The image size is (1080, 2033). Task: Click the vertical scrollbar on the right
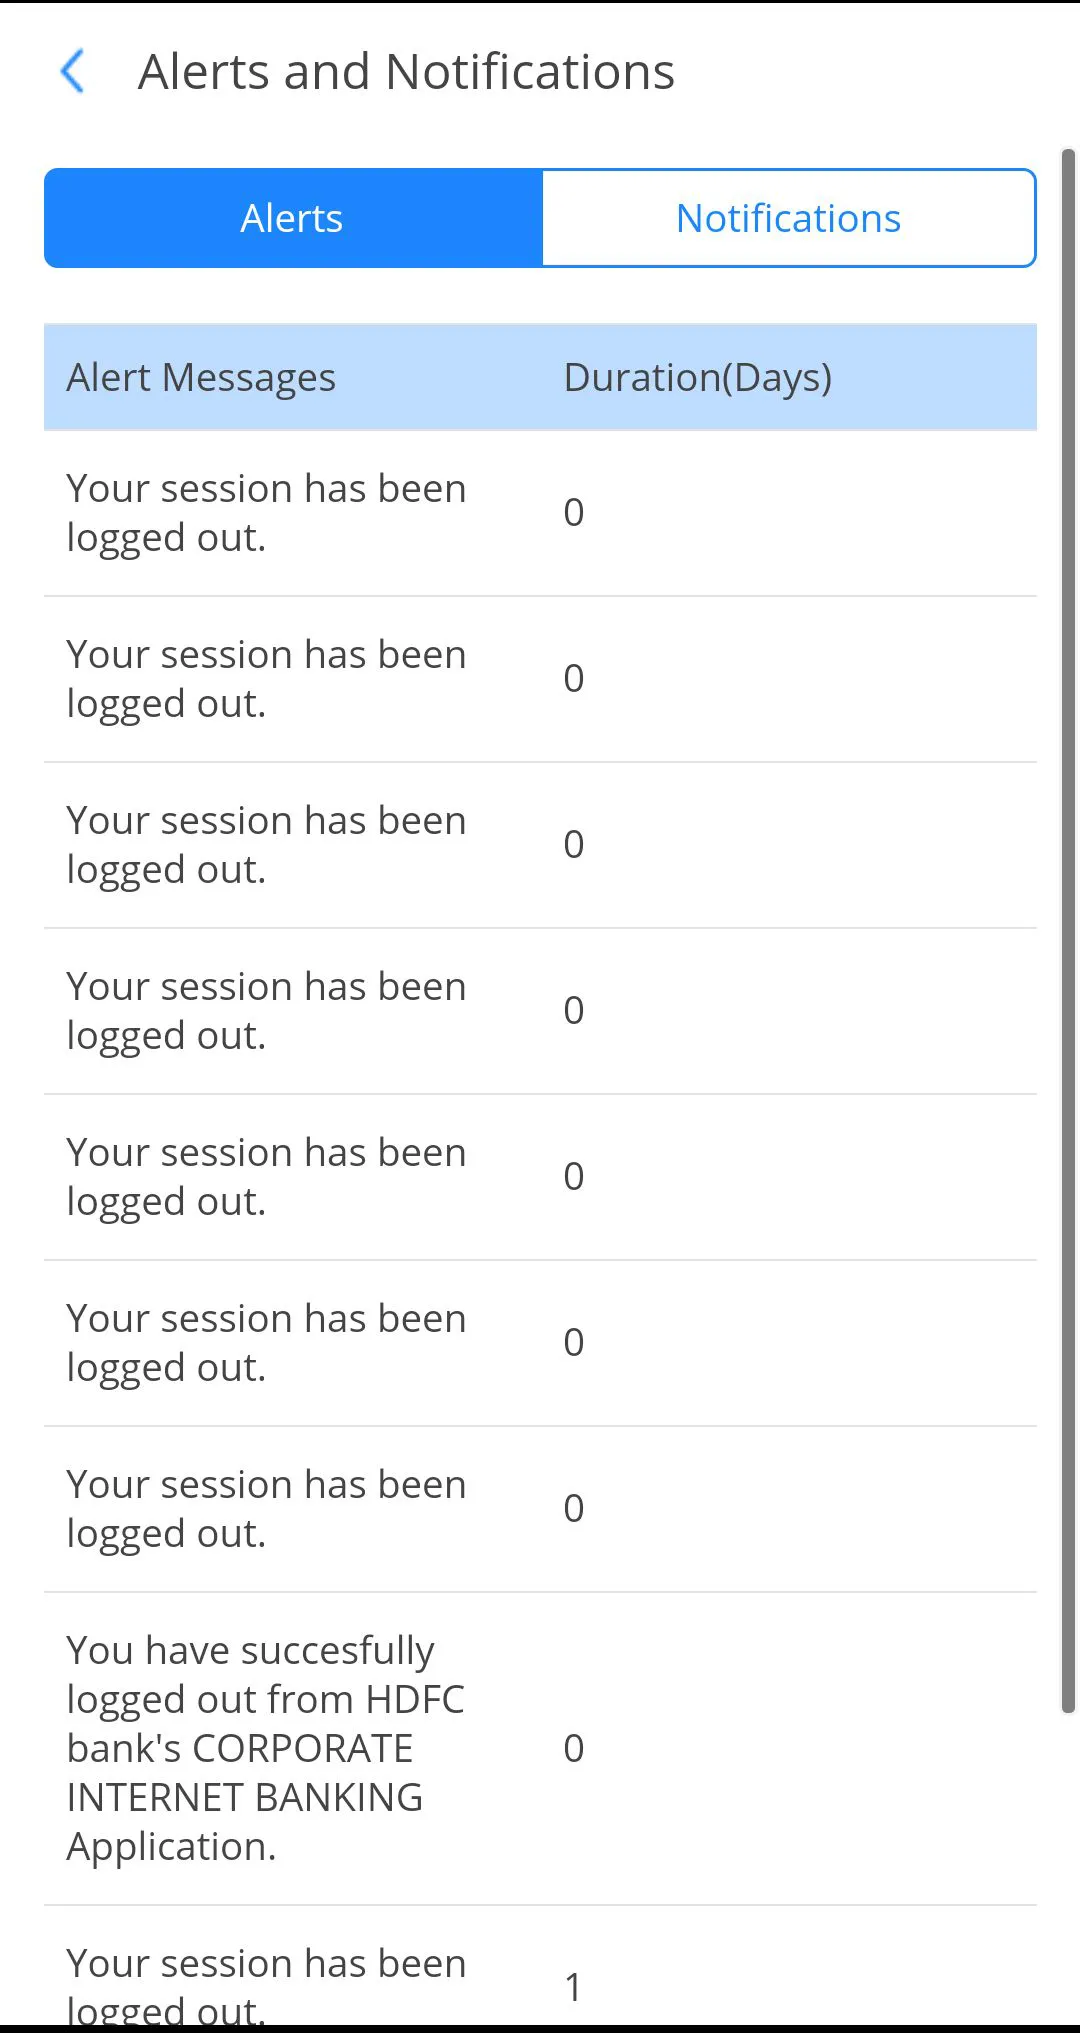[1068, 930]
